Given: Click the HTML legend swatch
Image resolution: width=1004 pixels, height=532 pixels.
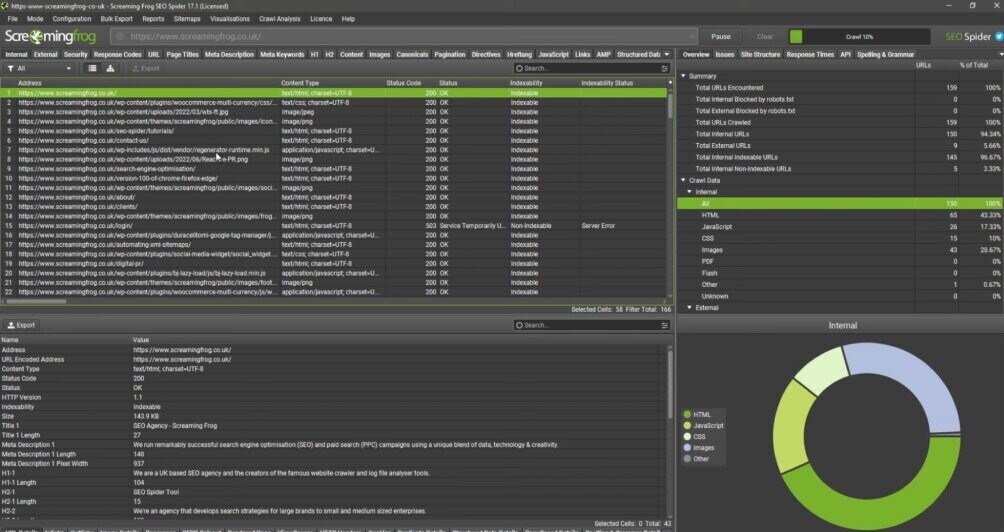Looking at the screenshot, I should coord(687,415).
